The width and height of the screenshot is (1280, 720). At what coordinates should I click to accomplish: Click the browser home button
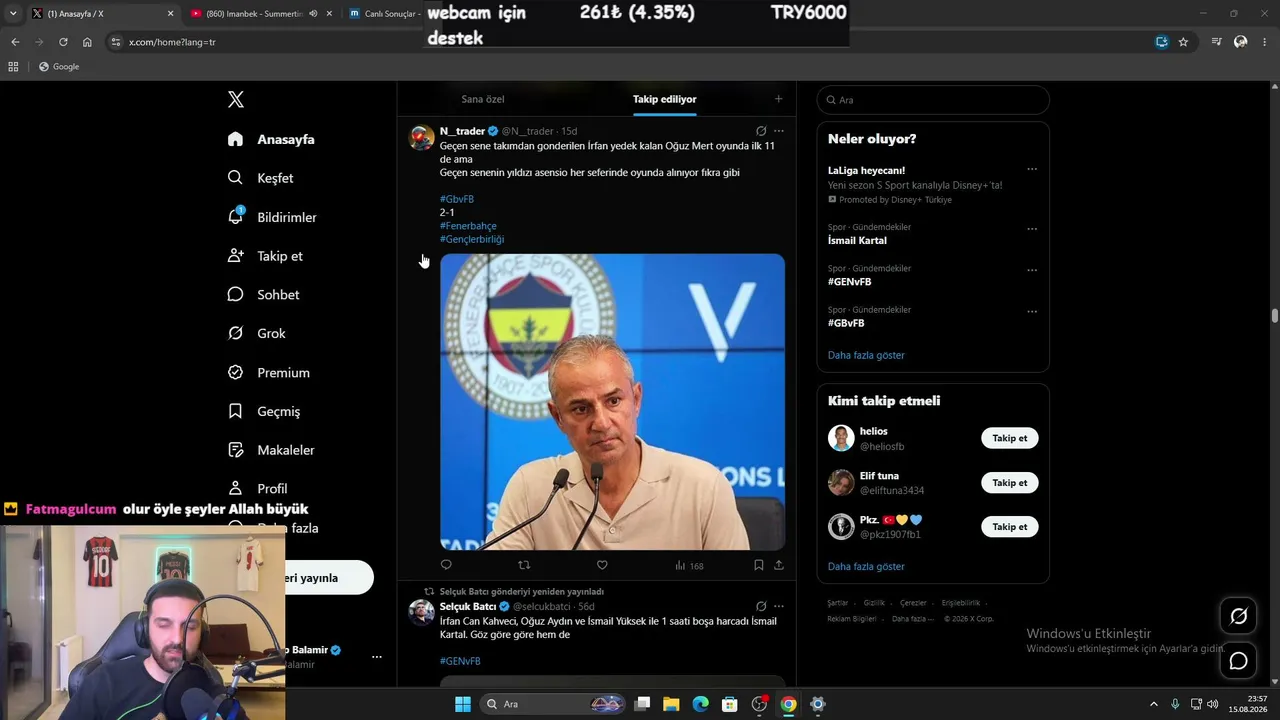pyautogui.click(x=87, y=42)
